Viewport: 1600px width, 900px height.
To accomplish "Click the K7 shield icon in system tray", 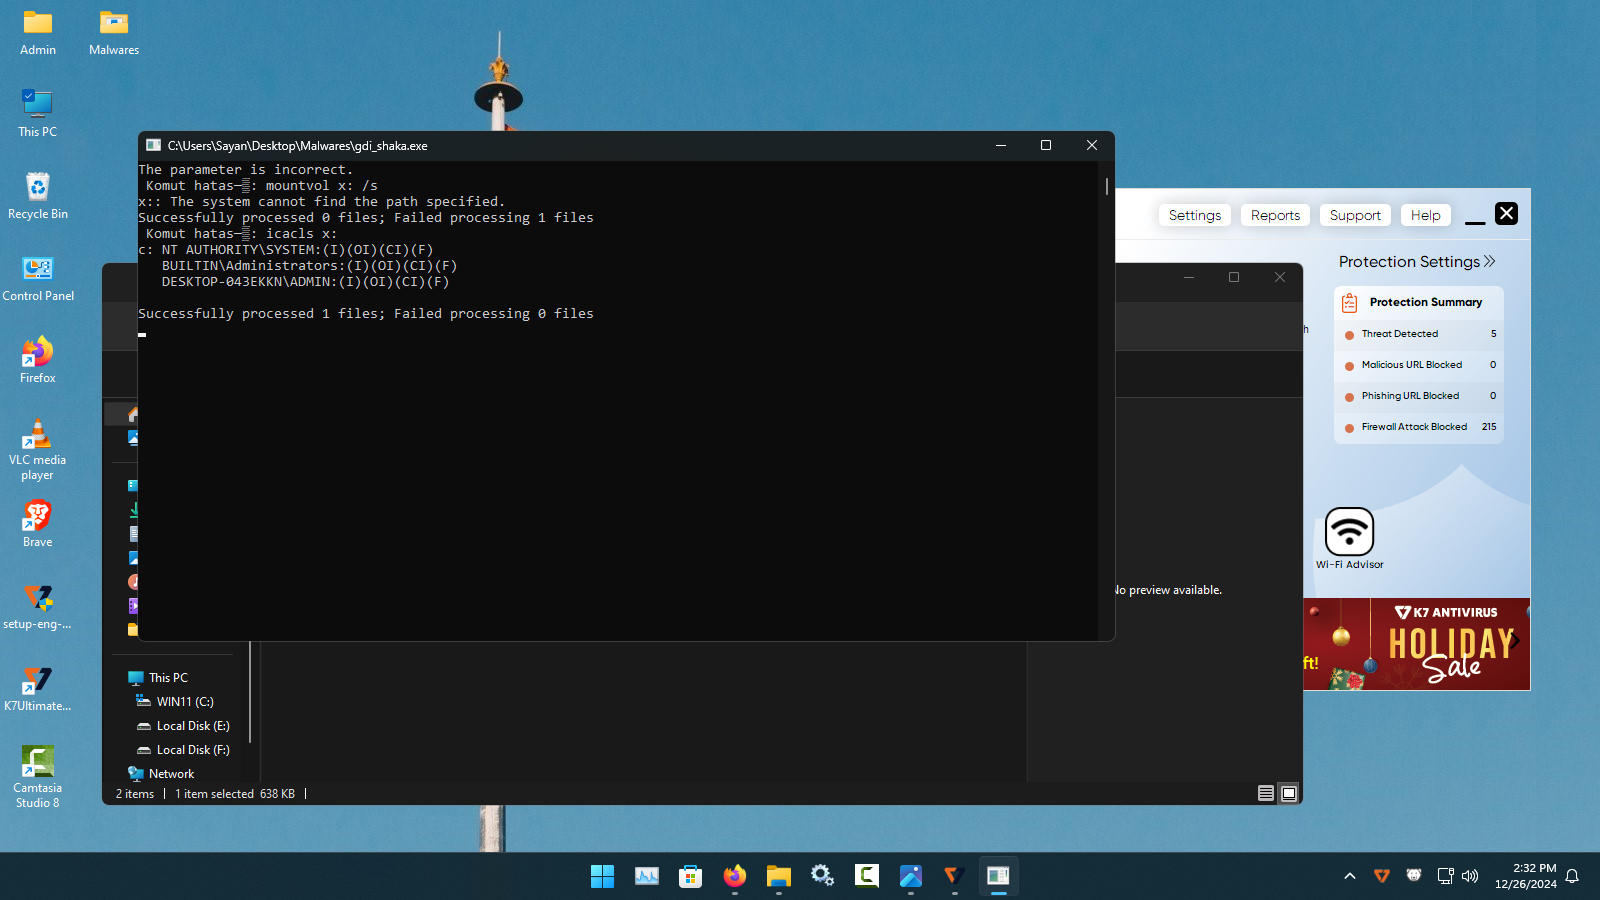I will pyautogui.click(x=1381, y=876).
